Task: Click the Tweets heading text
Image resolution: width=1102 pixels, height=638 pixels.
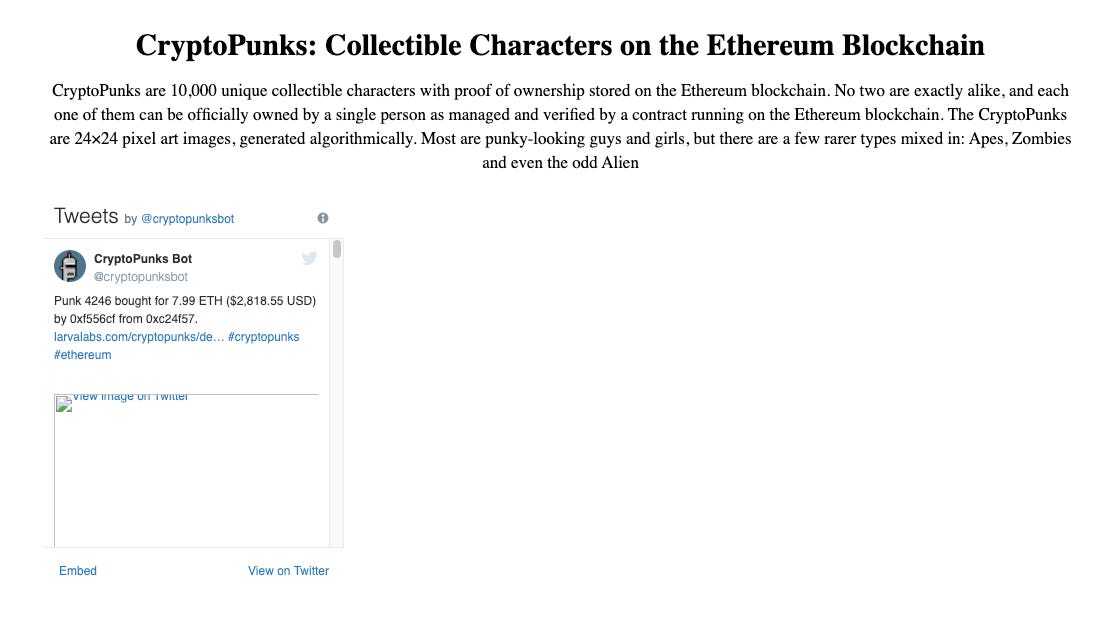Action: 86,216
